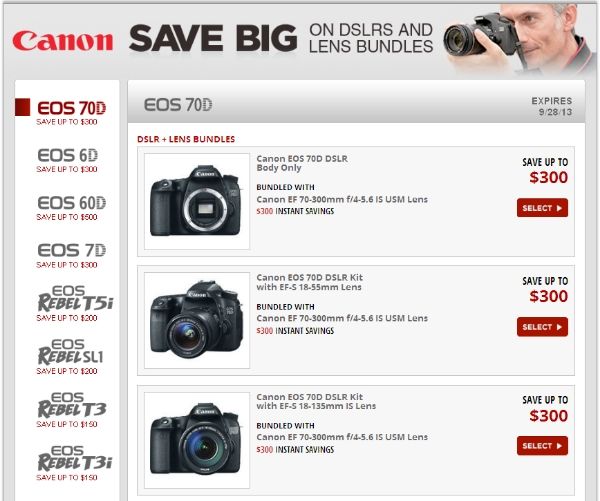600x501 pixels.
Task: Open the 70D body-only camera thumbnail
Action: 197,201
